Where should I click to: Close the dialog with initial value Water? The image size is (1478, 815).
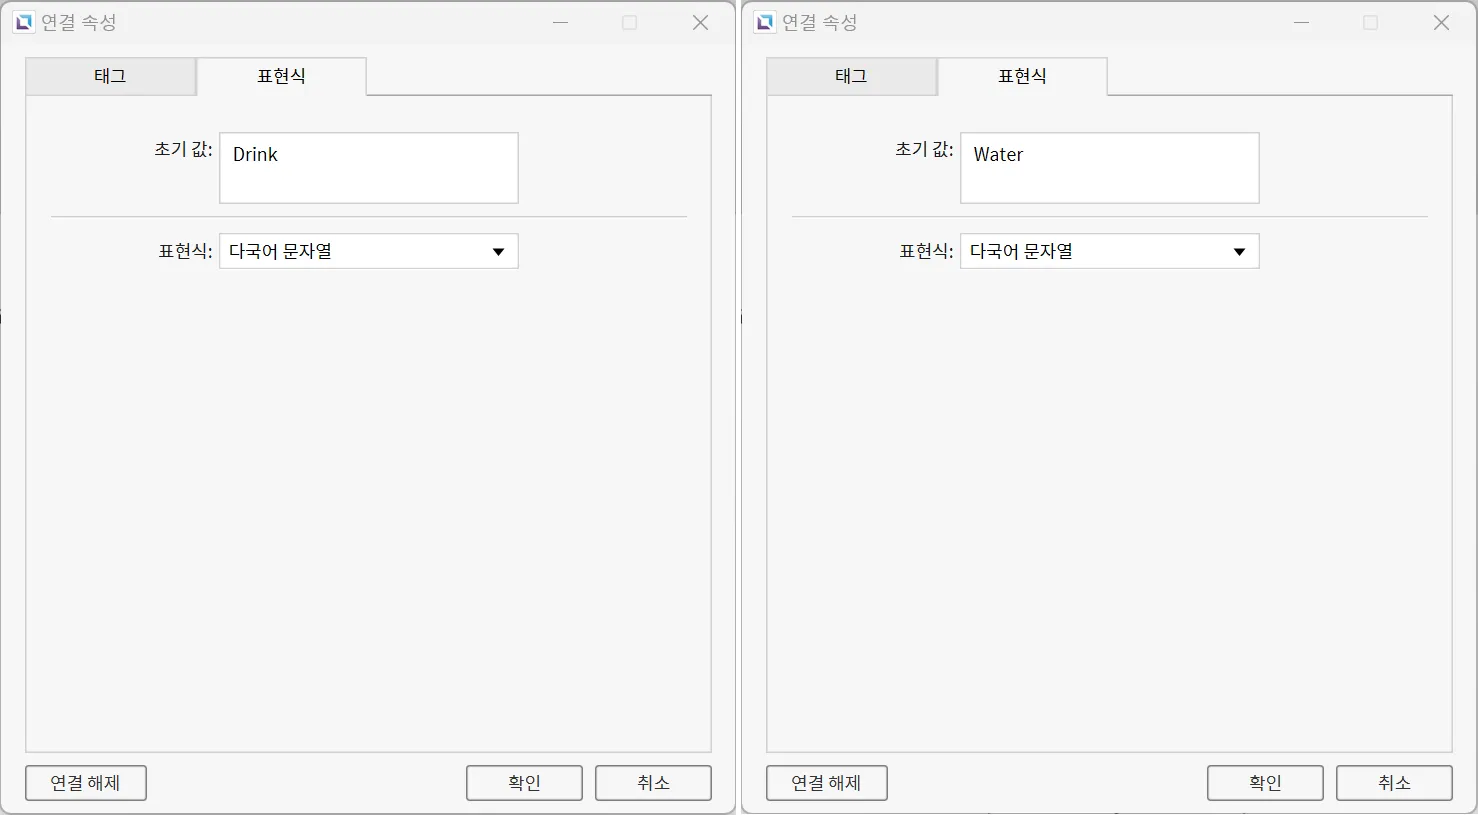1441,22
